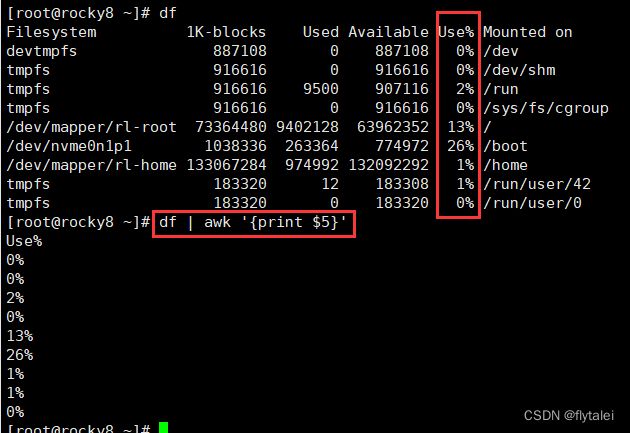The width and height of the screenshot is (630, 433).
Task: Click the available value '907116'
Action: pos(402,89)
